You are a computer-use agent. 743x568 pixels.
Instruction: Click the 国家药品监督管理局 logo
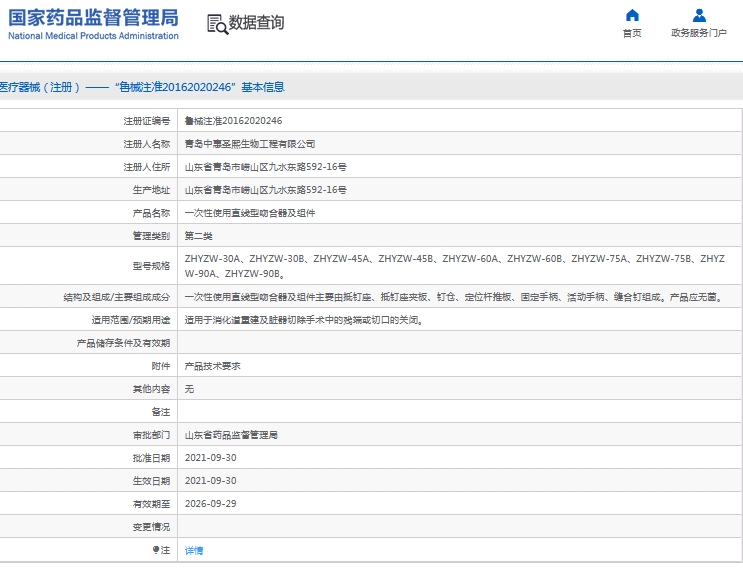point(93,24)
